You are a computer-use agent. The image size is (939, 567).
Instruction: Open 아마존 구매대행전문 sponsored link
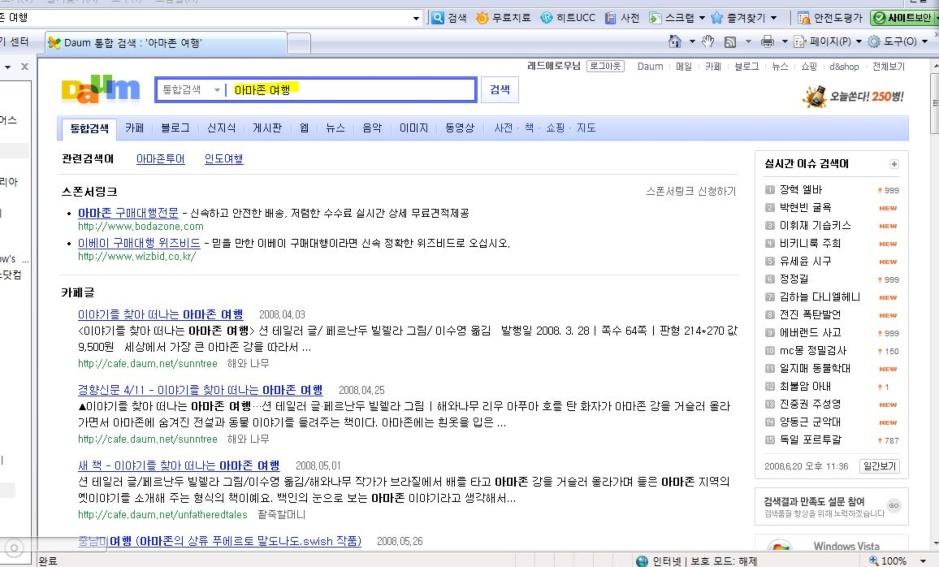point(128,213)
